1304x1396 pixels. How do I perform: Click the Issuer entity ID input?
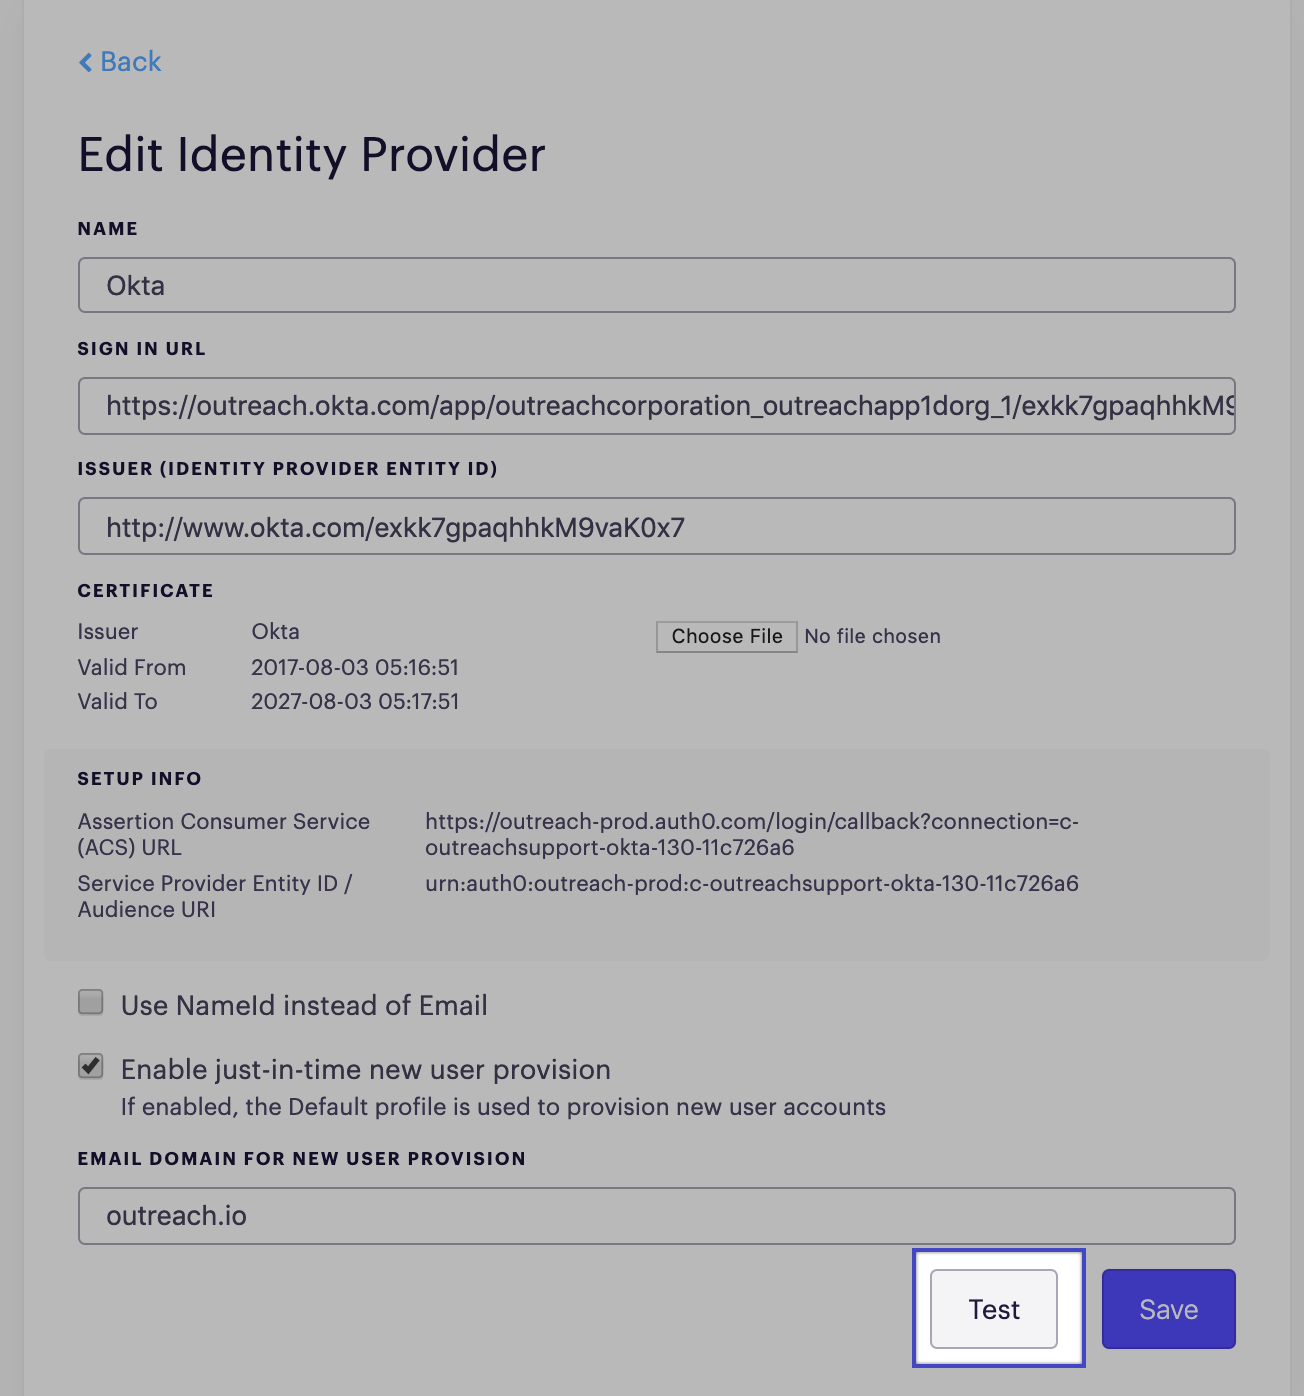[x=657, y=526]
